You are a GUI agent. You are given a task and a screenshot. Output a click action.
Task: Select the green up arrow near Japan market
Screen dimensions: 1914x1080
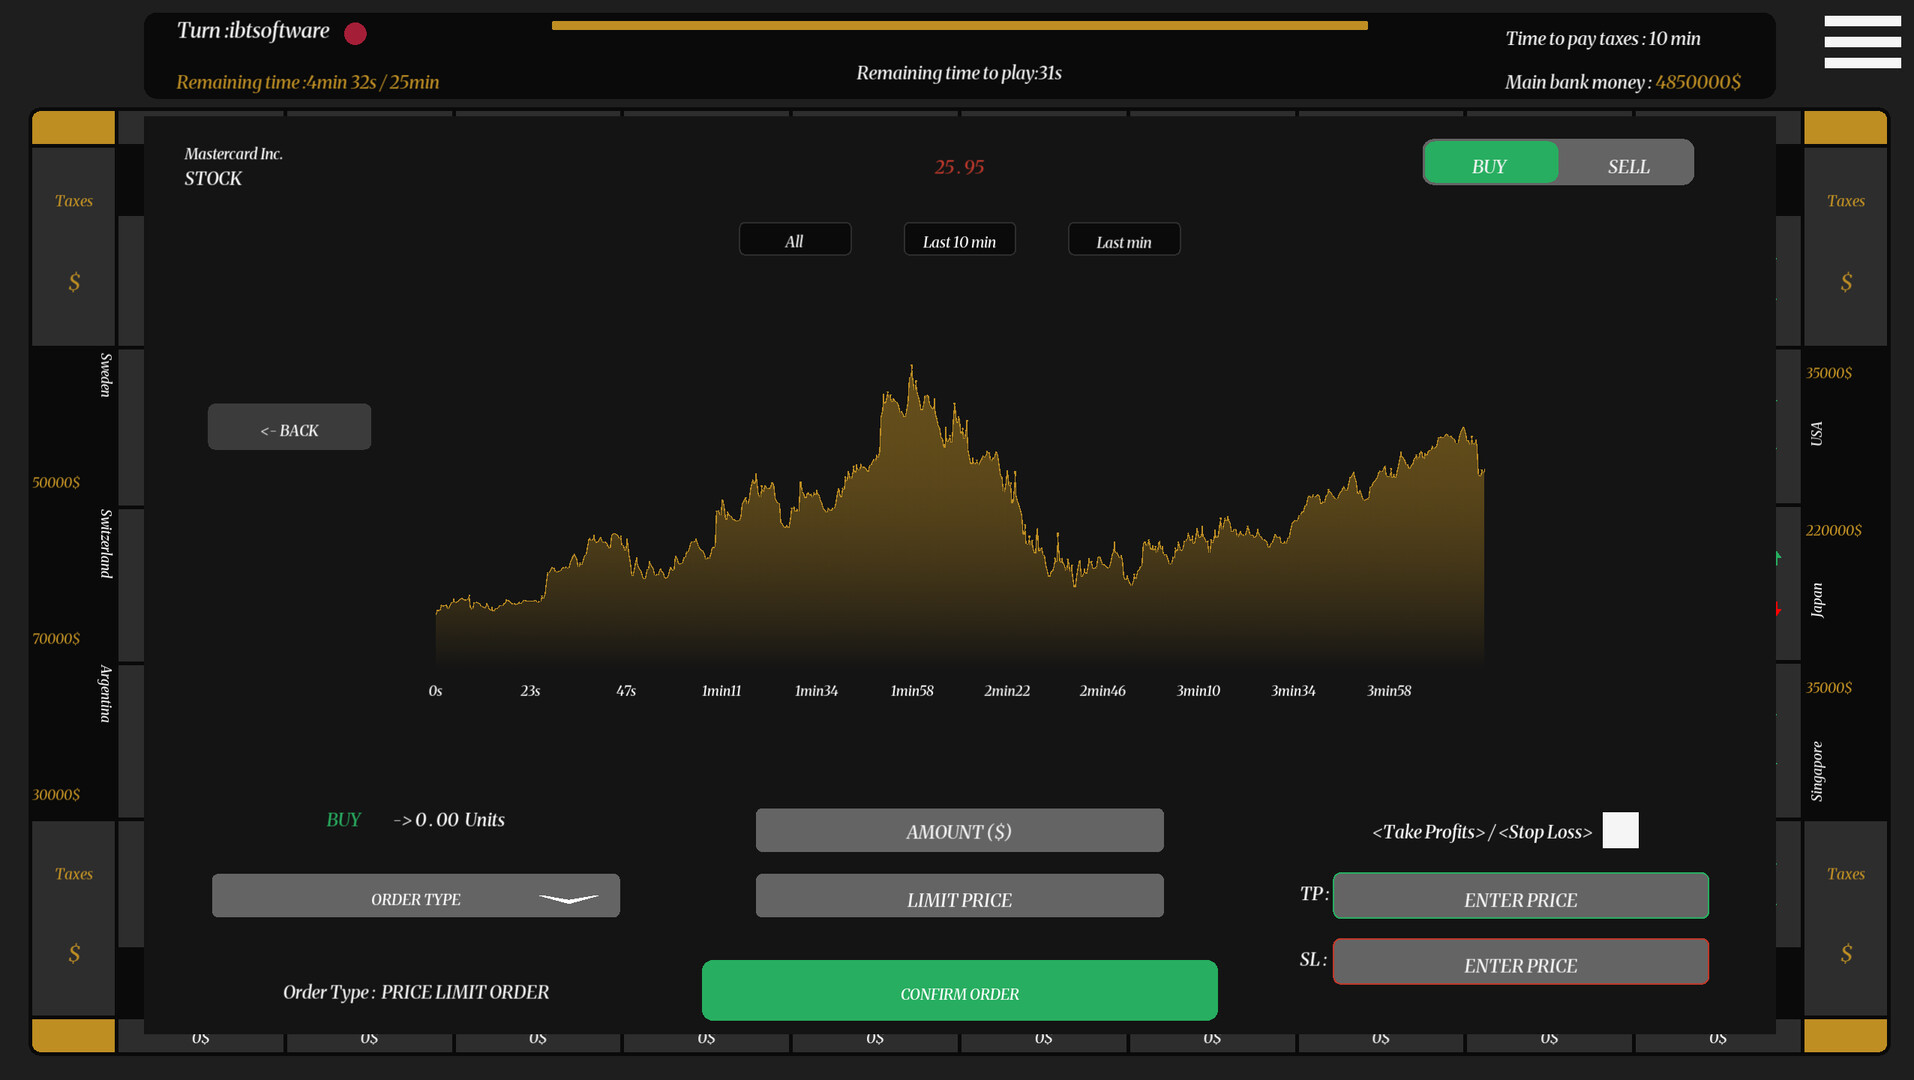pos(1778,558)
